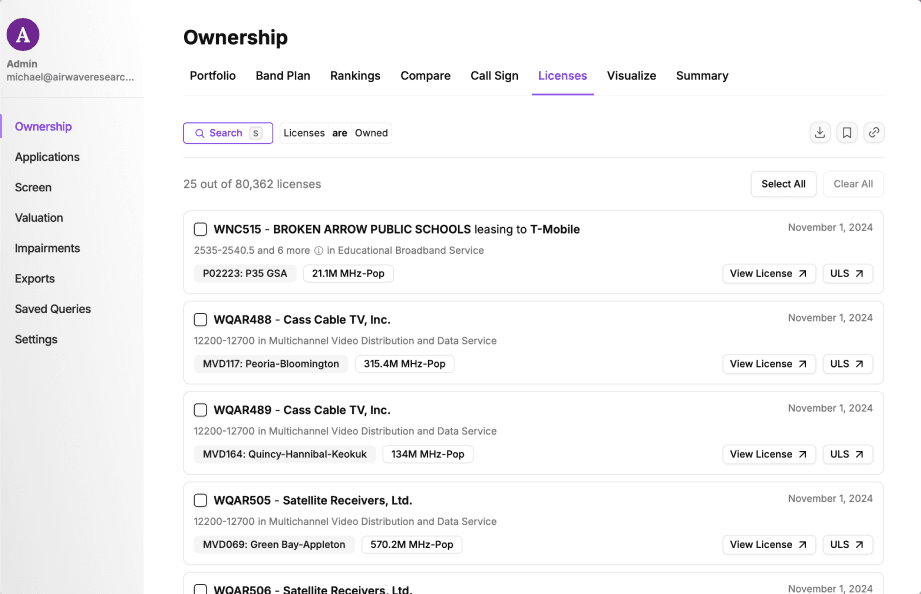The image size is (921, 594).
Task: Click the Admin avatar circle
Action: click(23, 35)
